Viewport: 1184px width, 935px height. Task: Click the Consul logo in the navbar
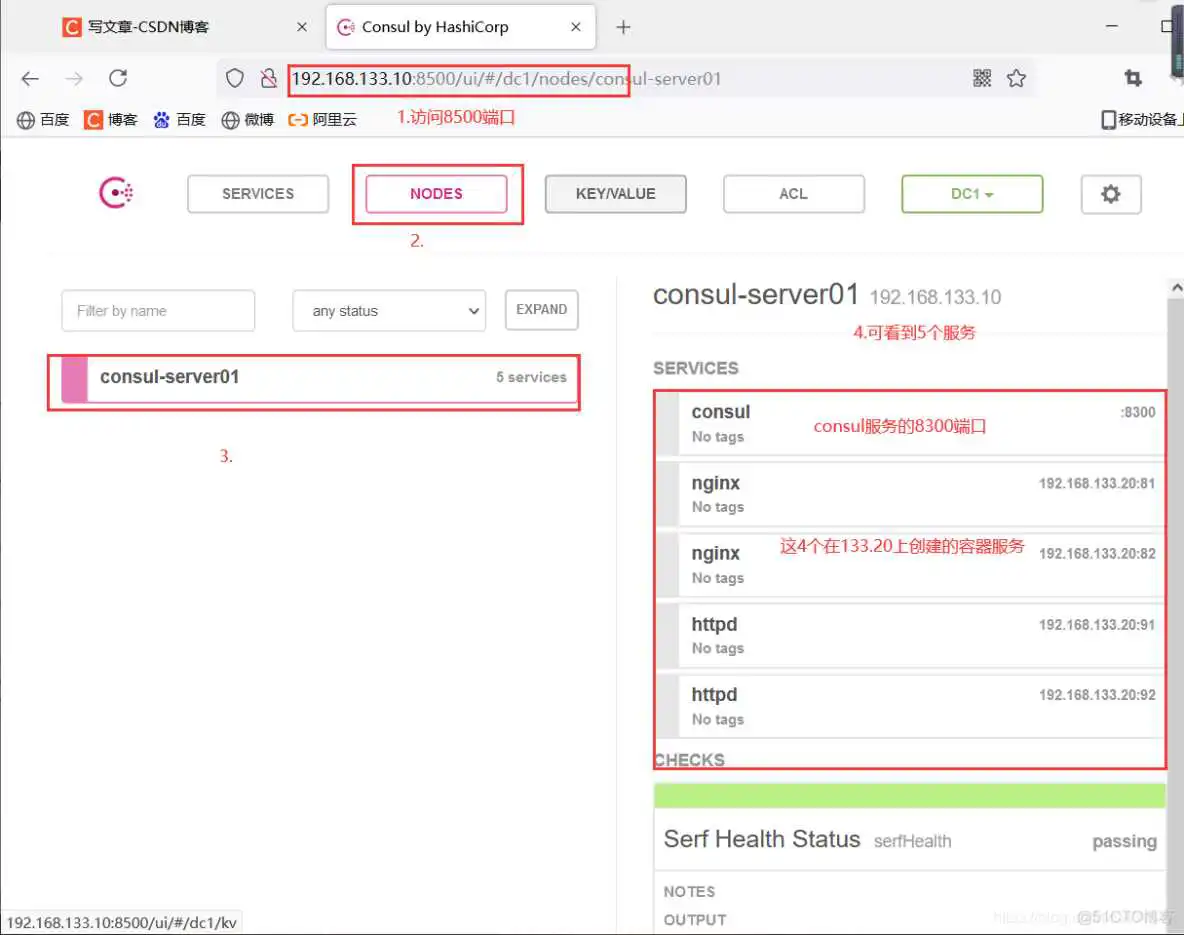[115, 193]
